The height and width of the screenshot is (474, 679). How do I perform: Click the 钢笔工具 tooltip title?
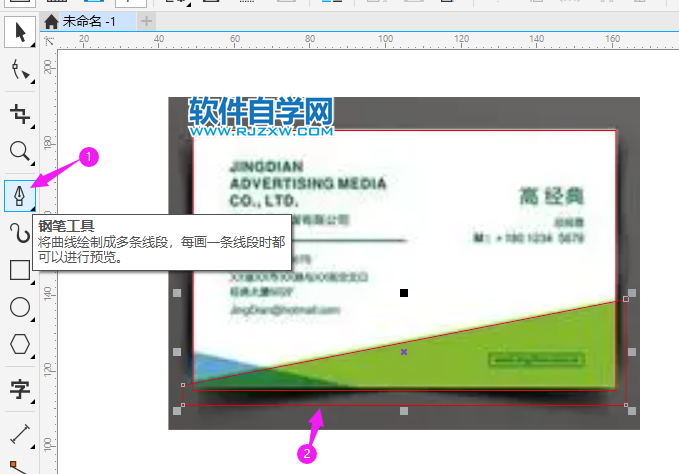tap(66, 226)
